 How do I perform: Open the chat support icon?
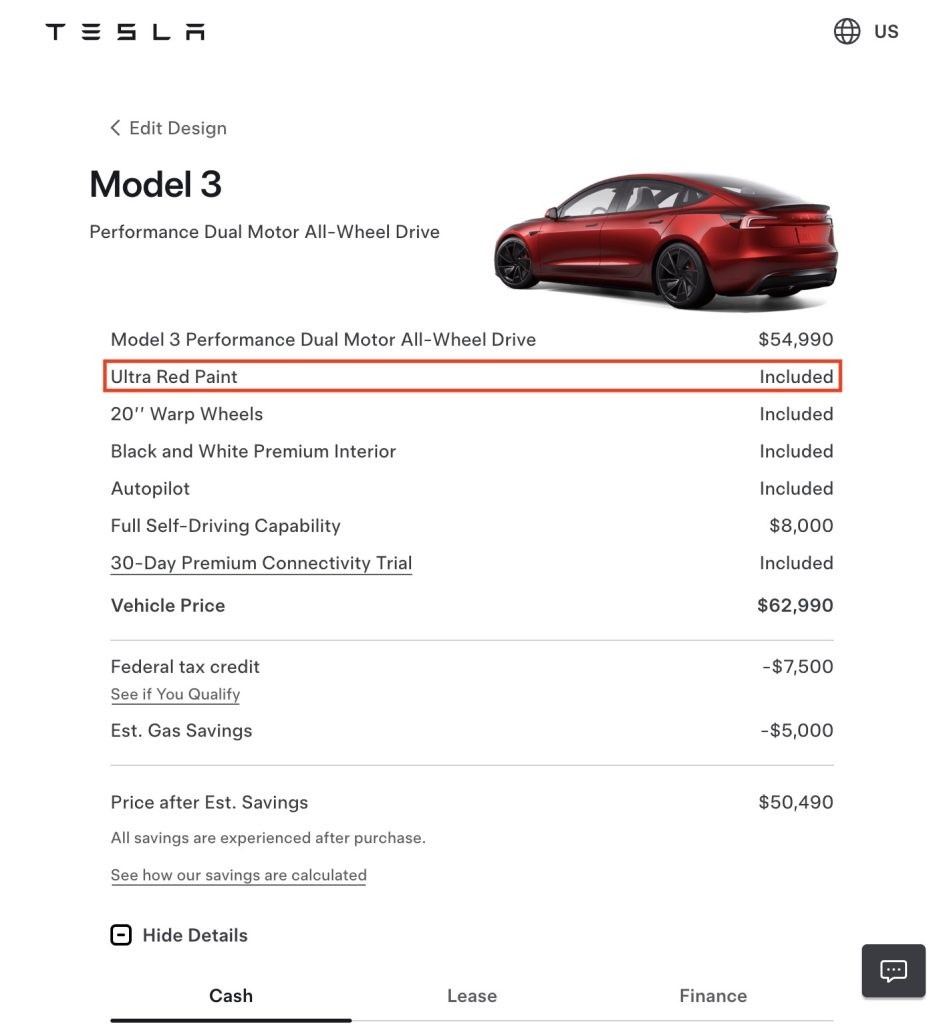coord(893,970)
